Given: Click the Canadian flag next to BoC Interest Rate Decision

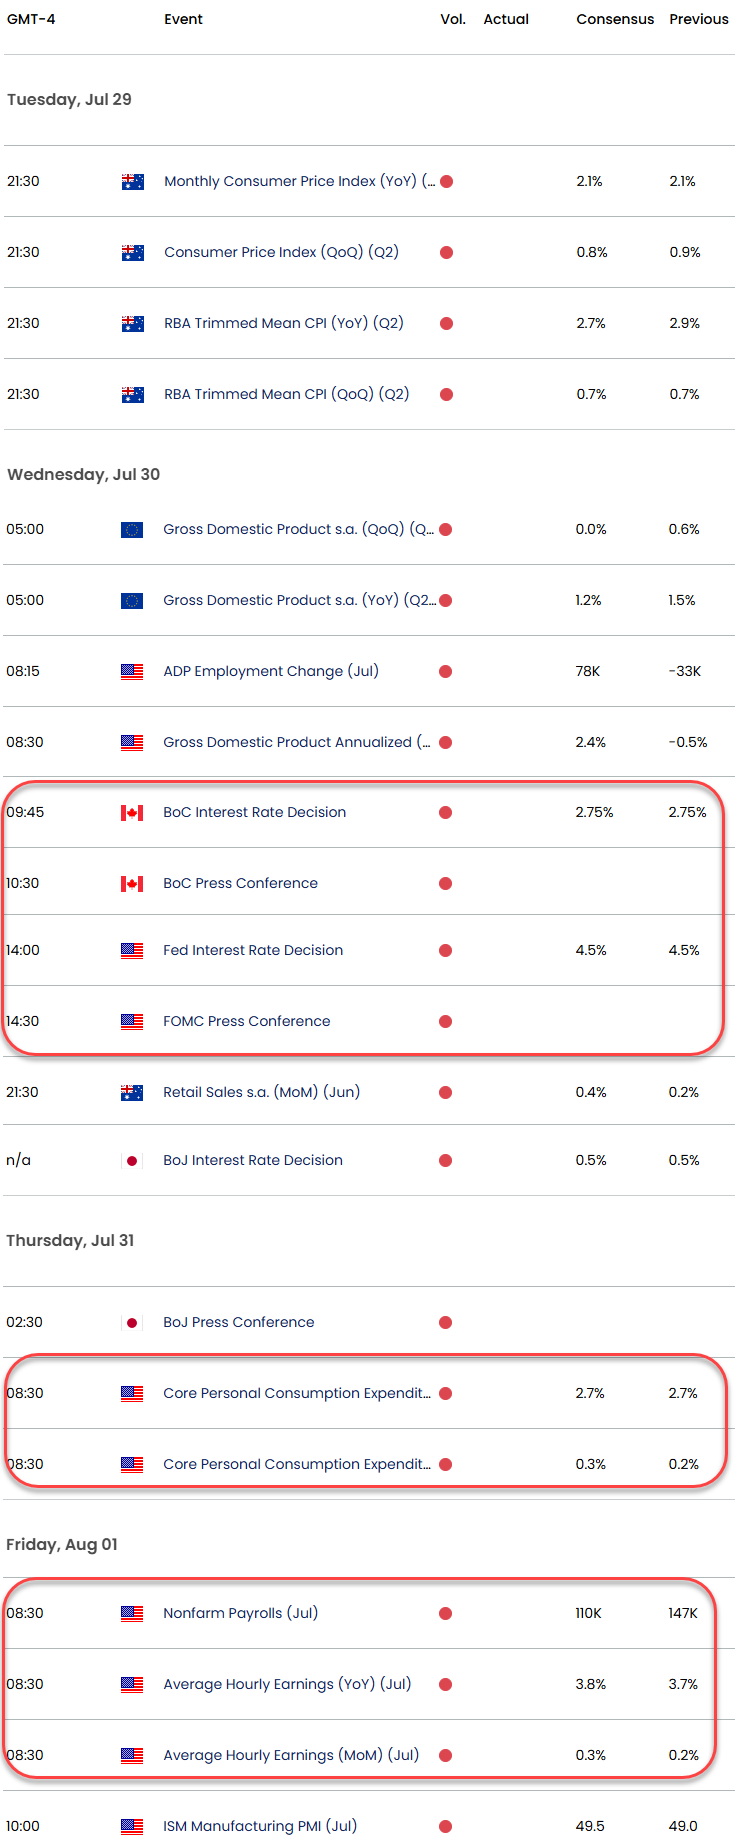Looking at the screenshot, I should 131,813.
